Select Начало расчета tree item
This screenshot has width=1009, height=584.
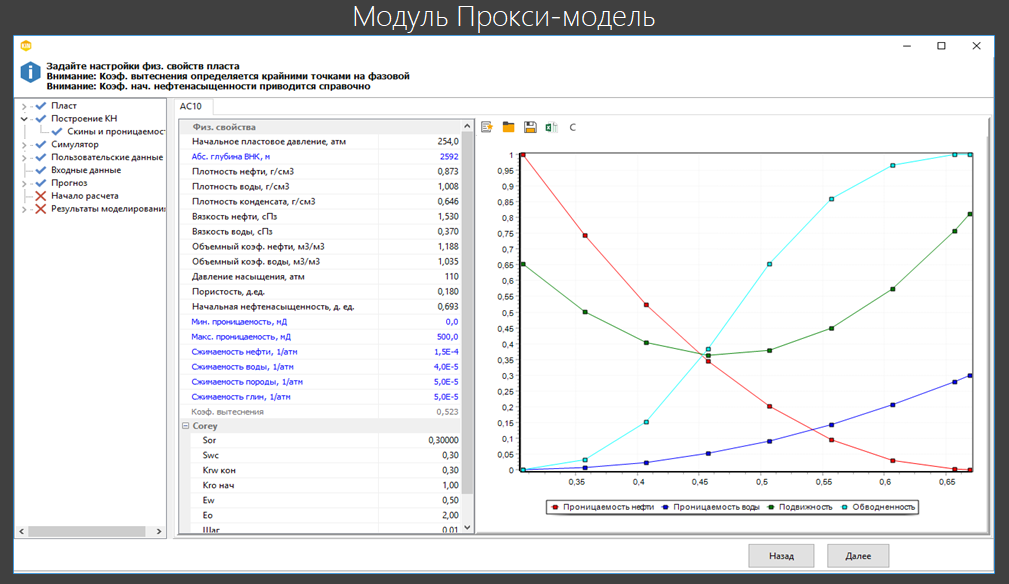[x=85, y=196]
